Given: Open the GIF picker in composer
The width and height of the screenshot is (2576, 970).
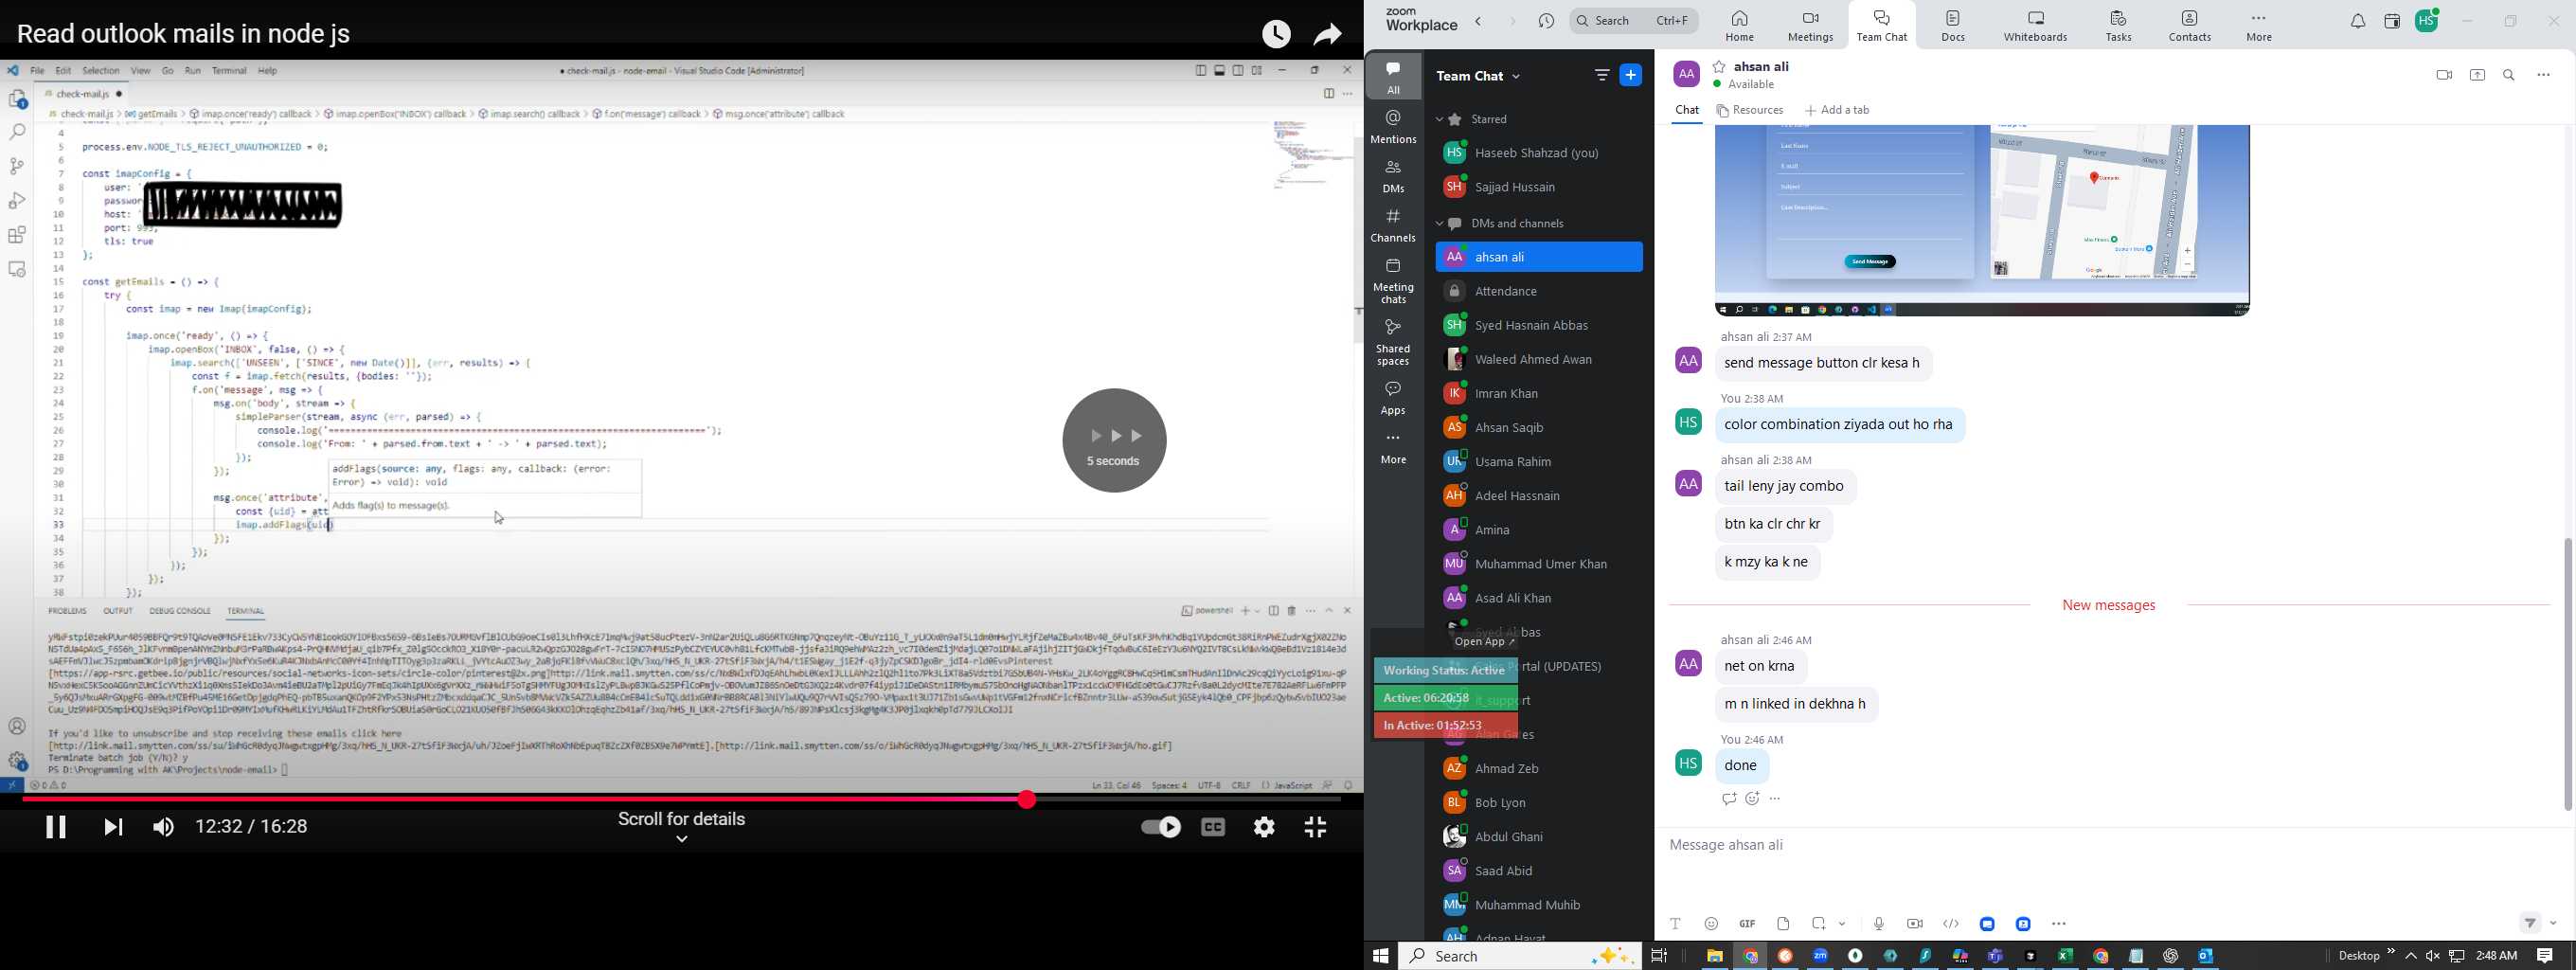Looking at the screenshot, I should (x=1747, y=924).
